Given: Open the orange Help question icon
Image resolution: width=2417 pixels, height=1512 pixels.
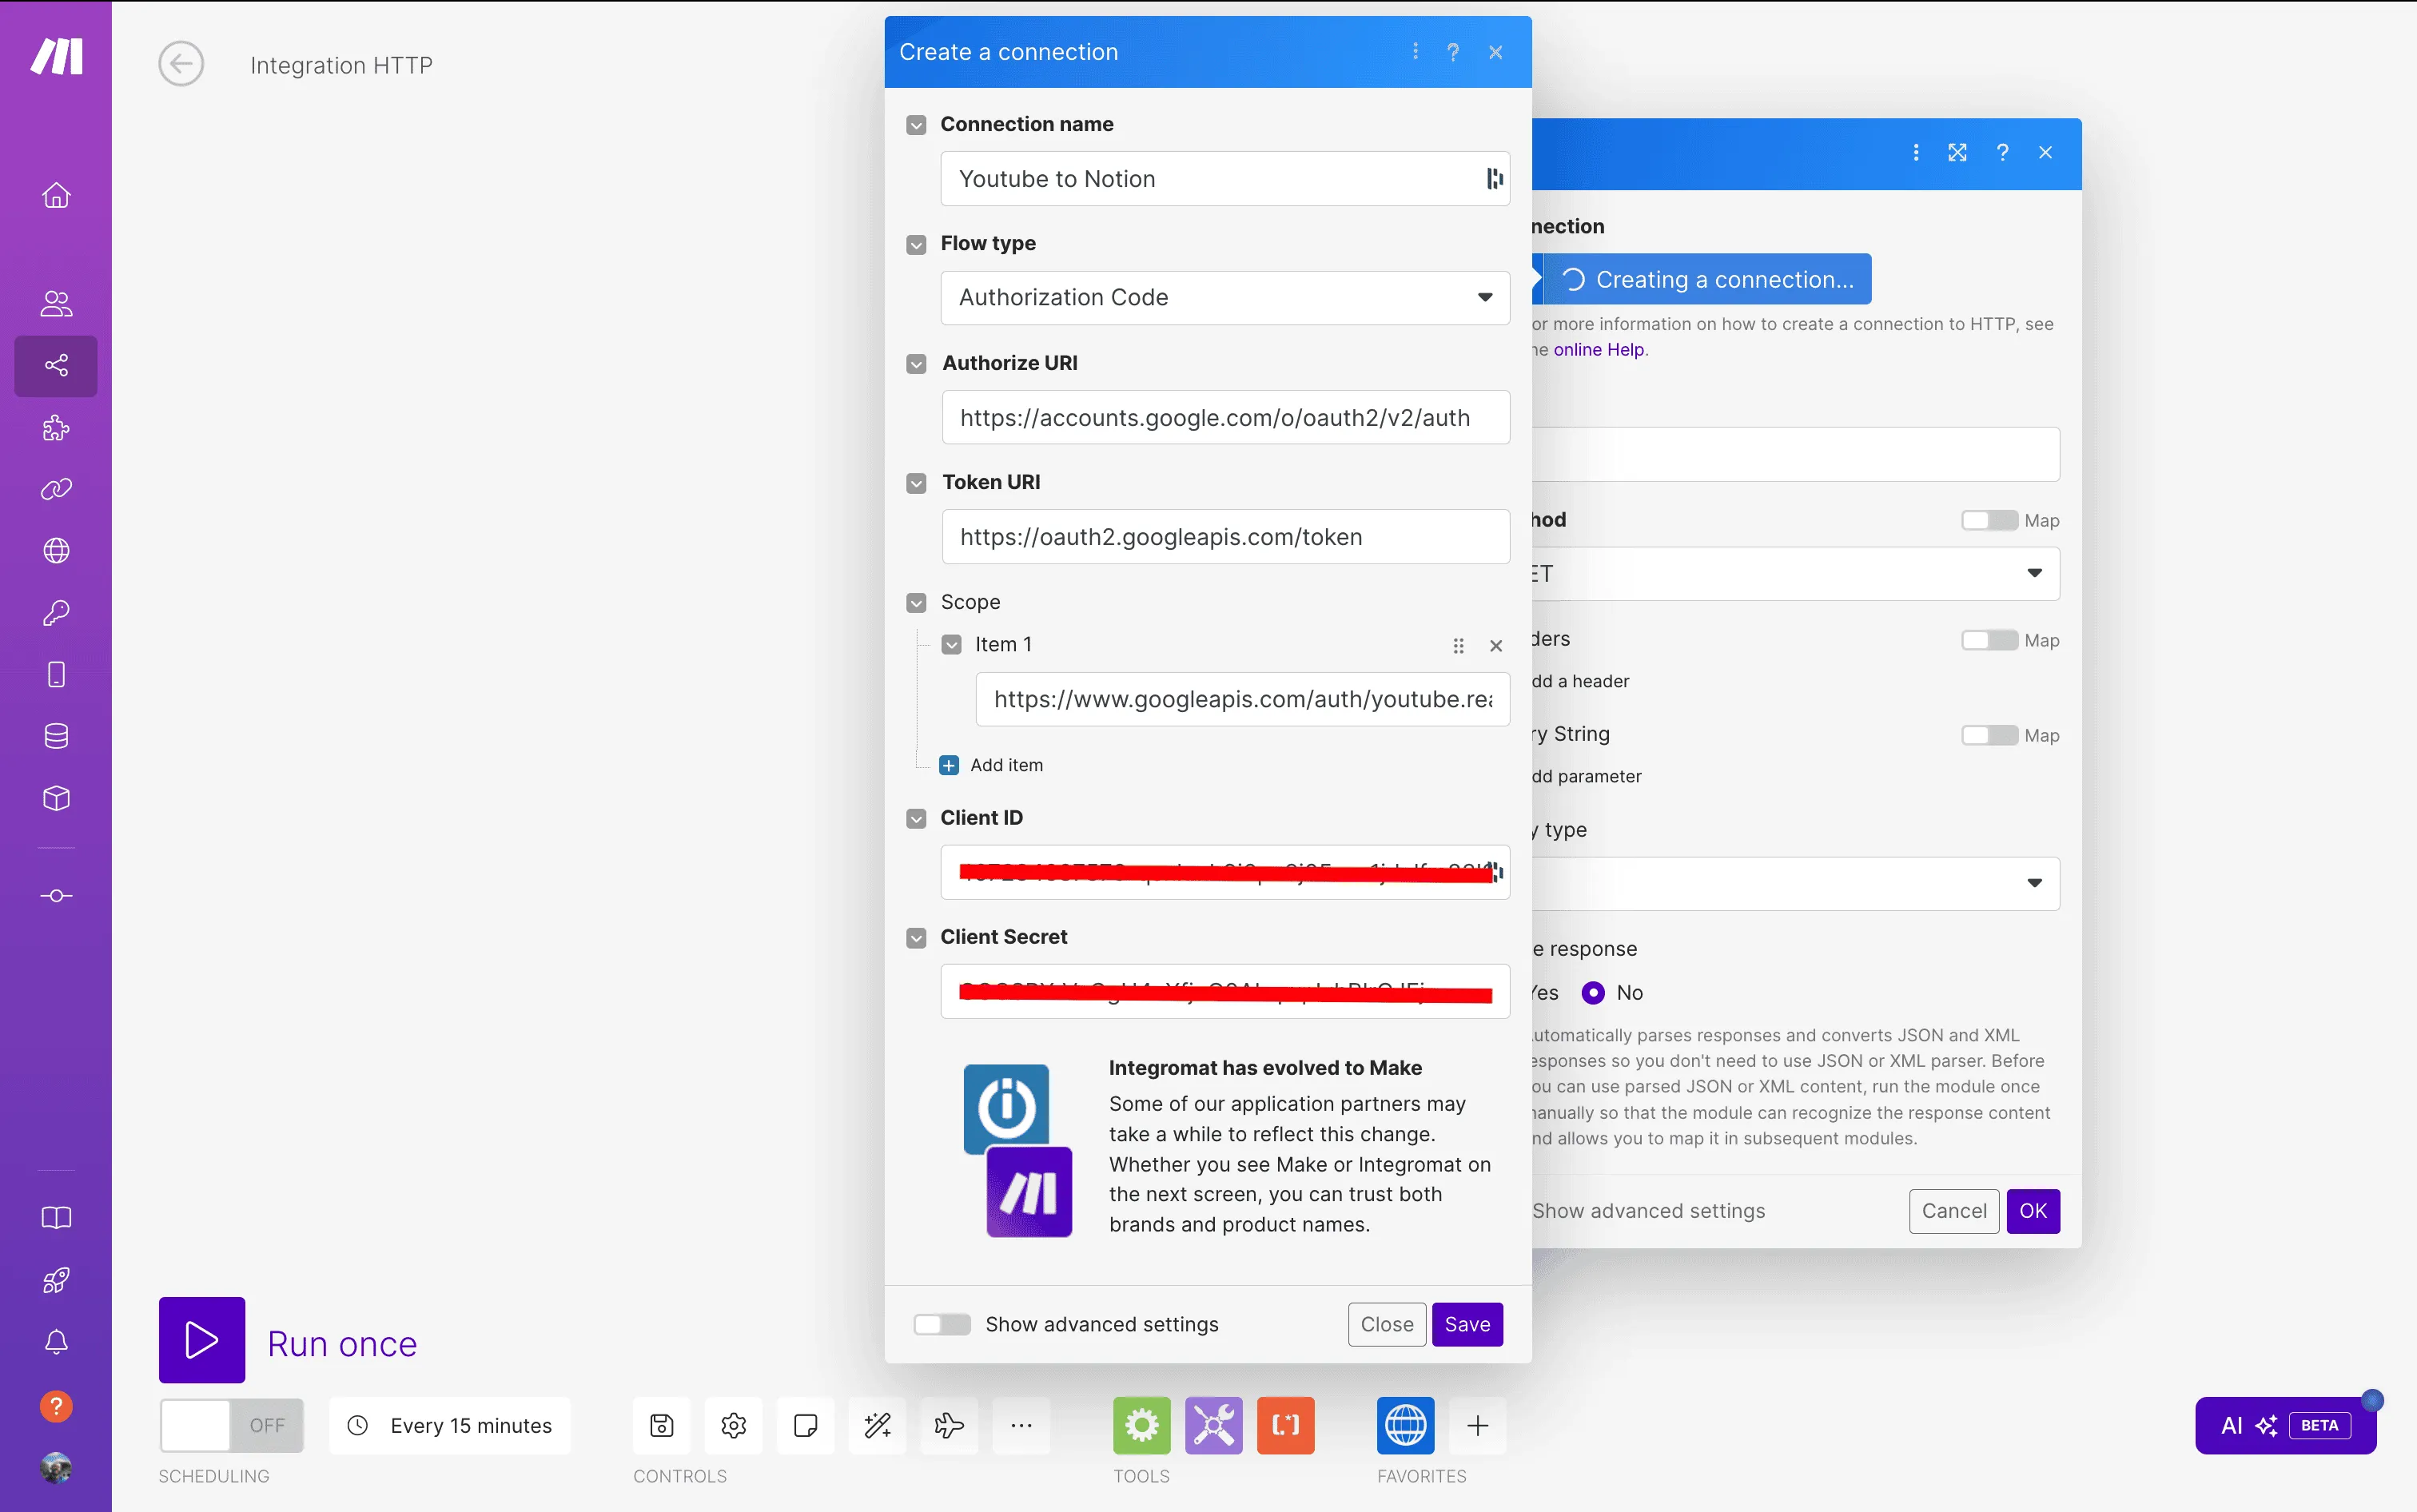Looking at the screenshot, I should pos(56,1407).
